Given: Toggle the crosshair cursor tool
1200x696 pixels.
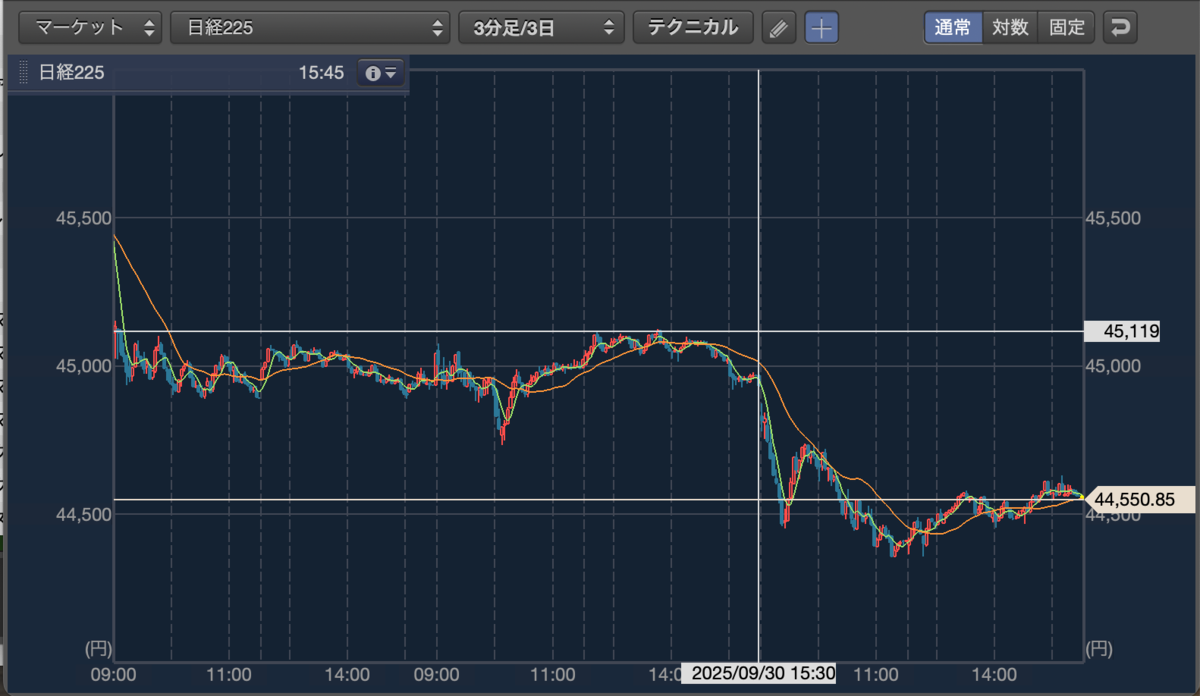Looking at the screenshot, I should tap(822, 28).
